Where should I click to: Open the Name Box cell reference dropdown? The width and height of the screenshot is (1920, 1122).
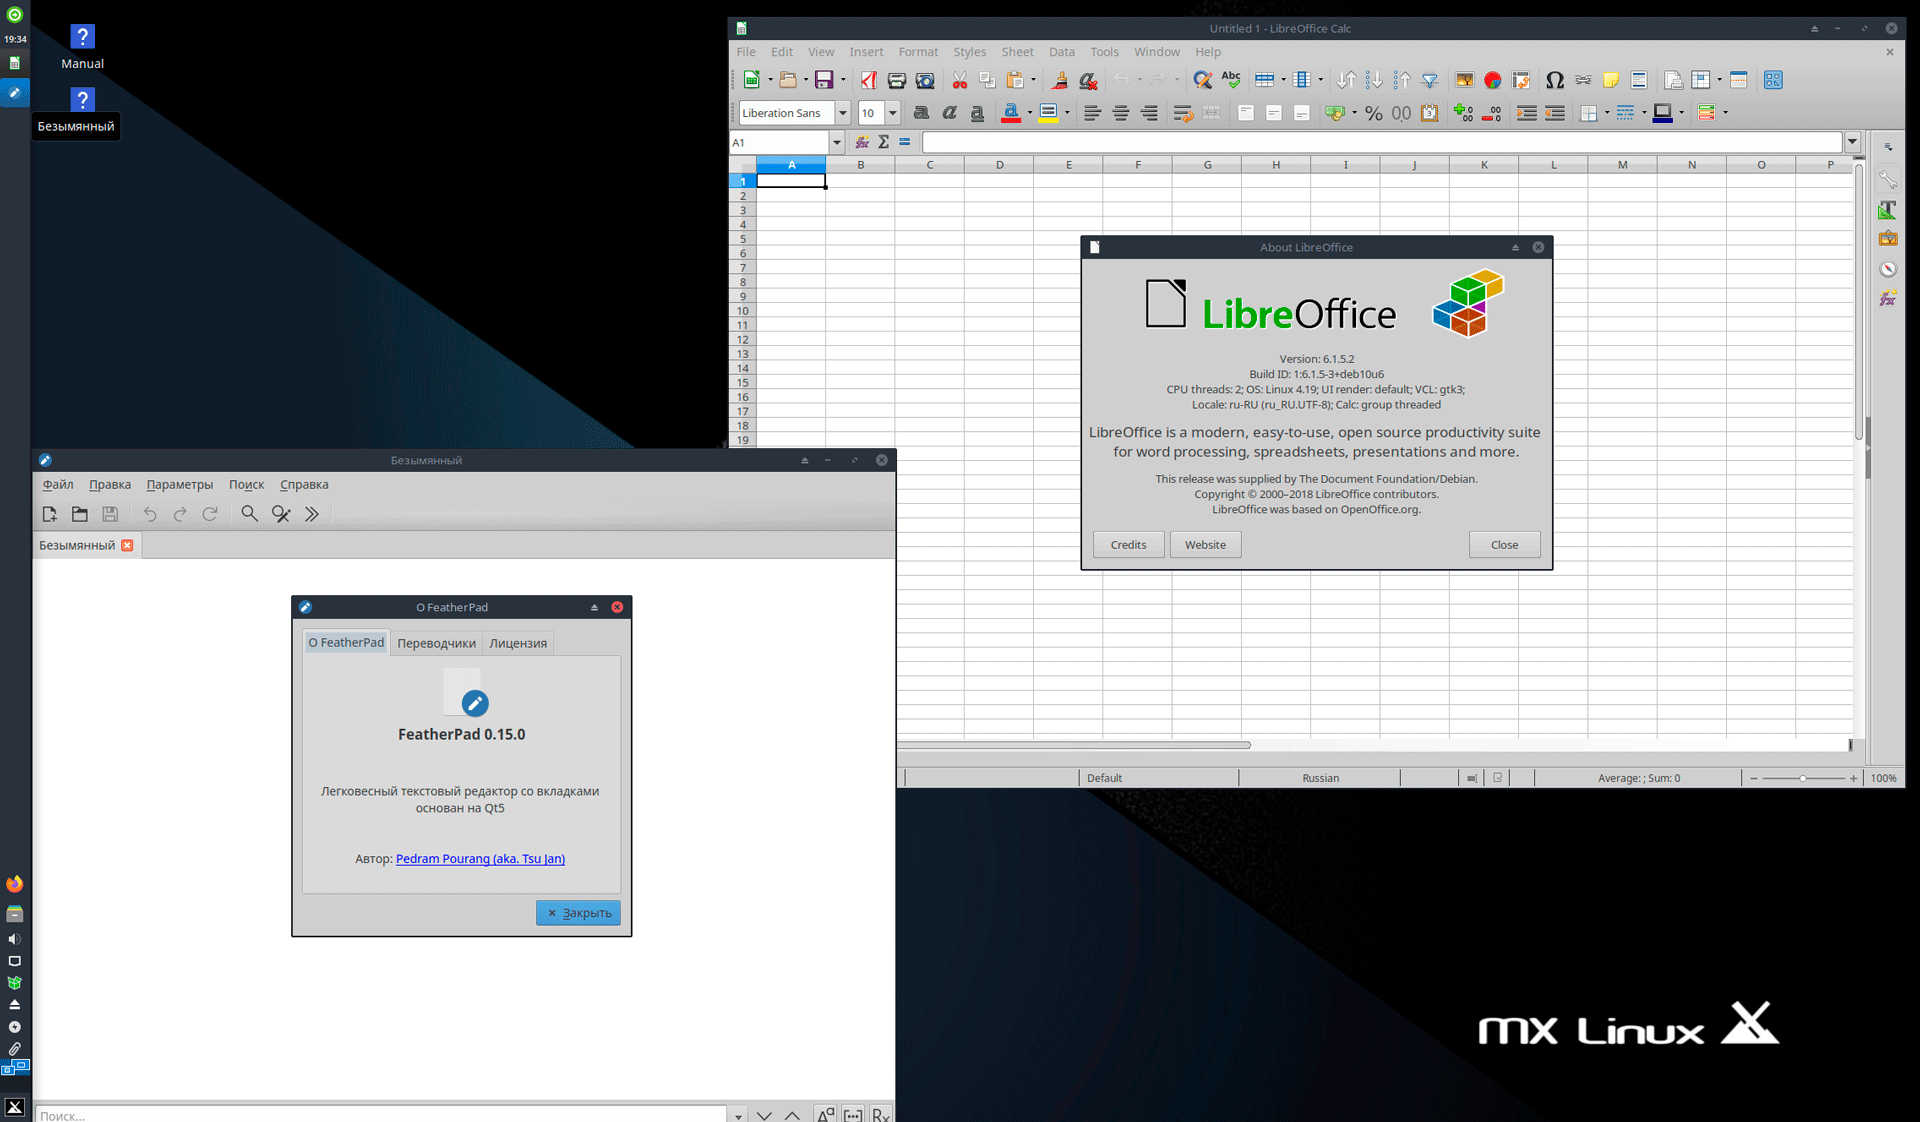[837, 143]
